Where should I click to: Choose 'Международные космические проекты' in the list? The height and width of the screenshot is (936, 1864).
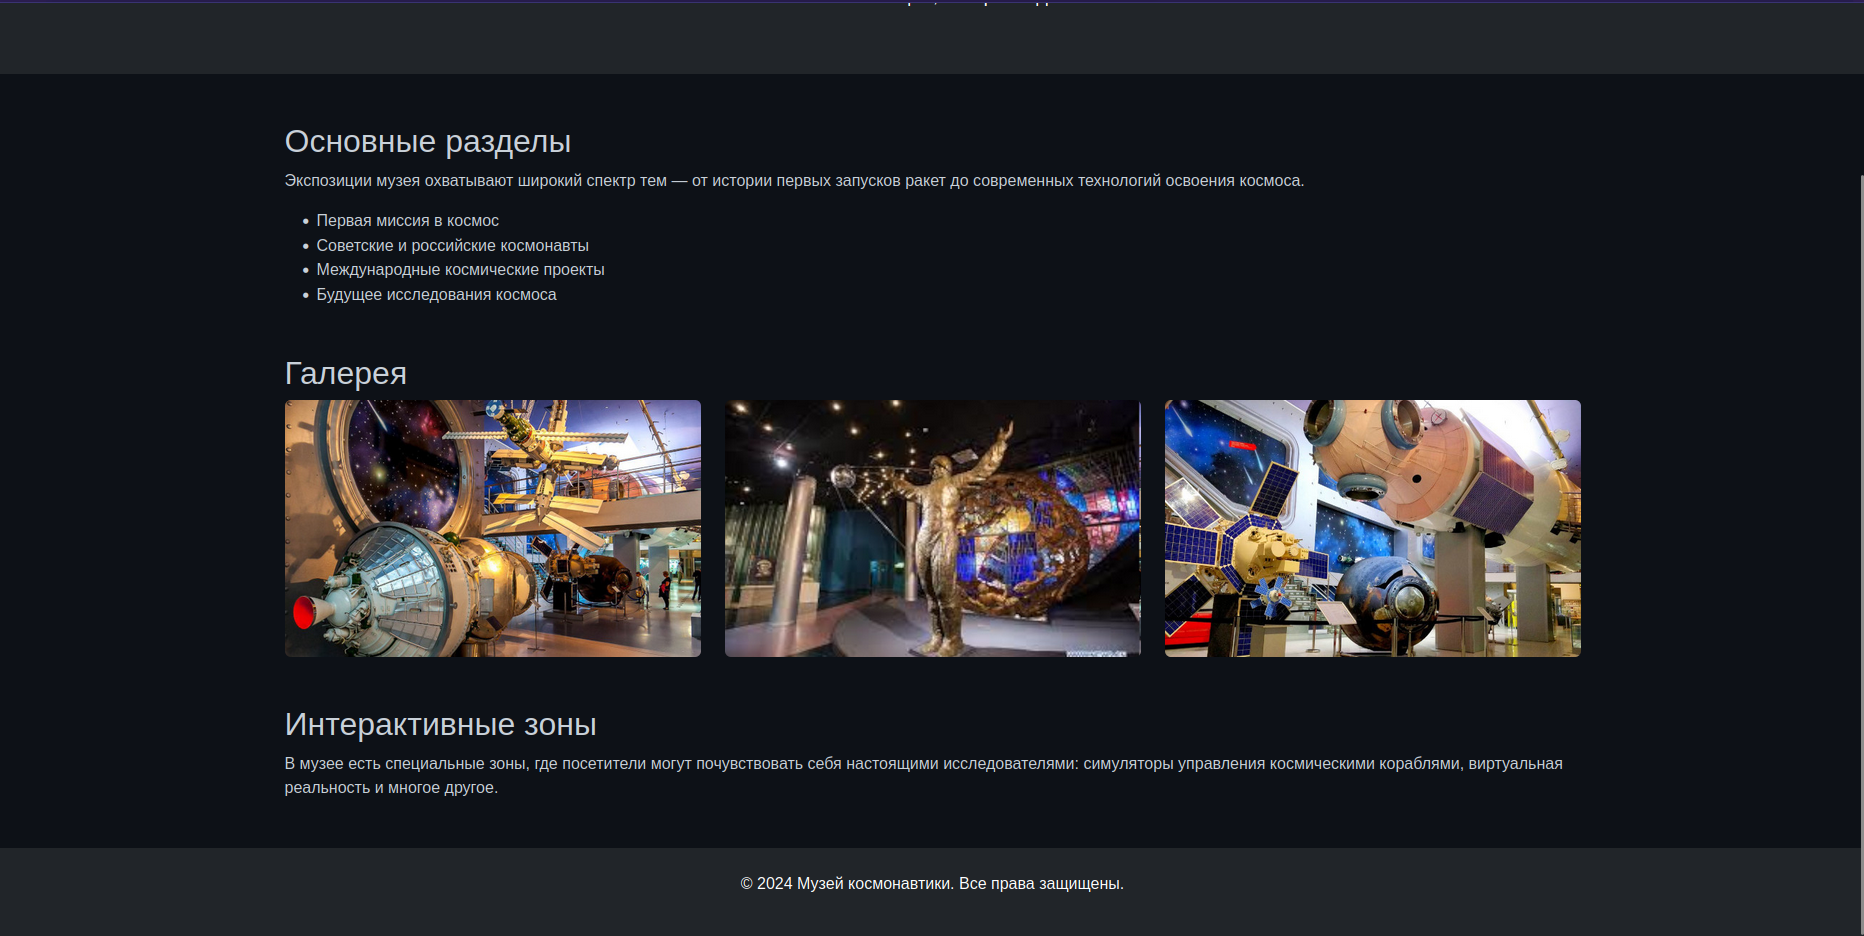coord(460,270)
